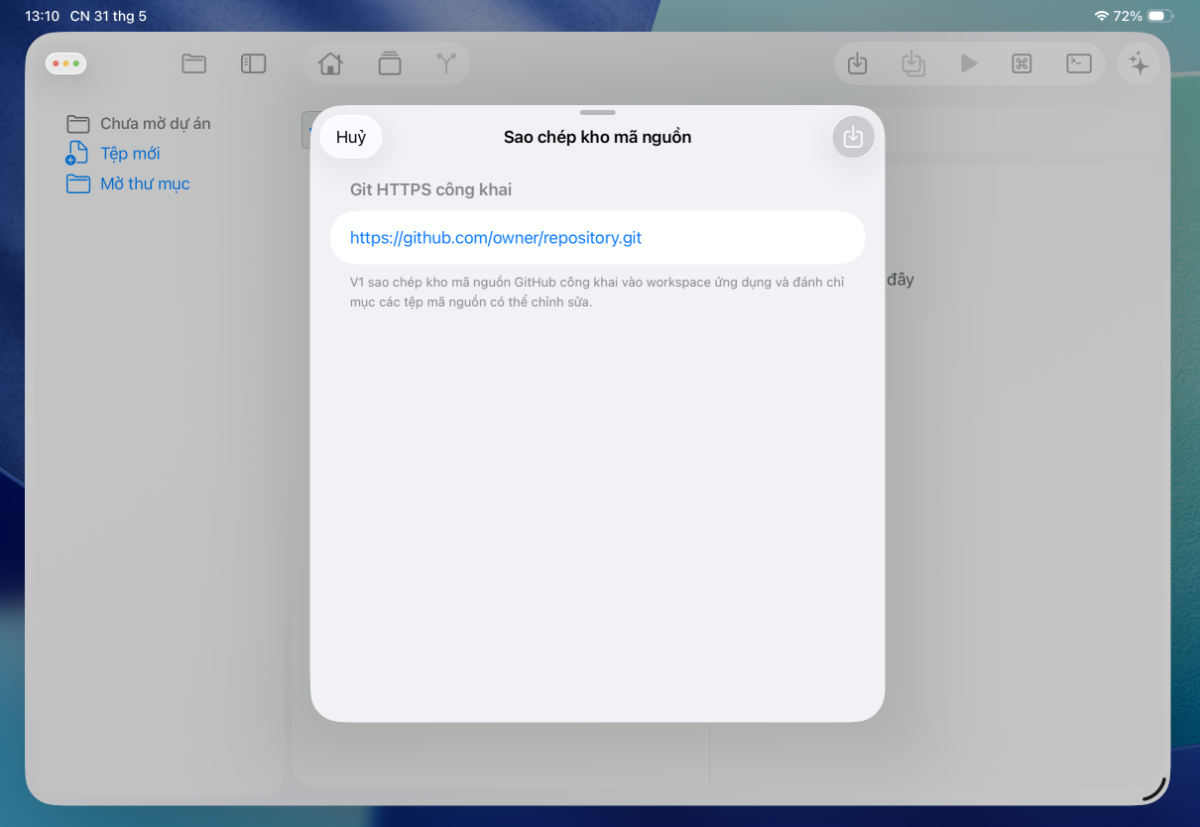Go to the Home icon
The image size is (1200, 827).
pos(330,64)
